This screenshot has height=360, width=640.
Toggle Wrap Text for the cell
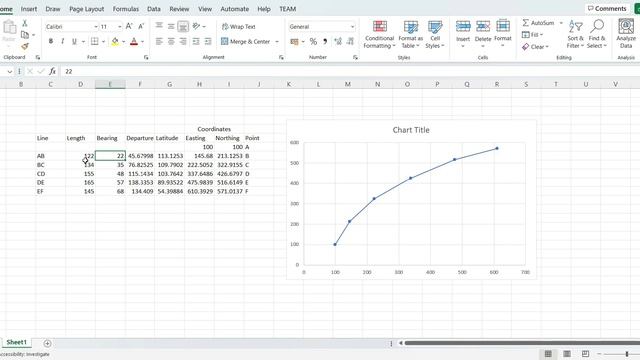tap(239, 27)
